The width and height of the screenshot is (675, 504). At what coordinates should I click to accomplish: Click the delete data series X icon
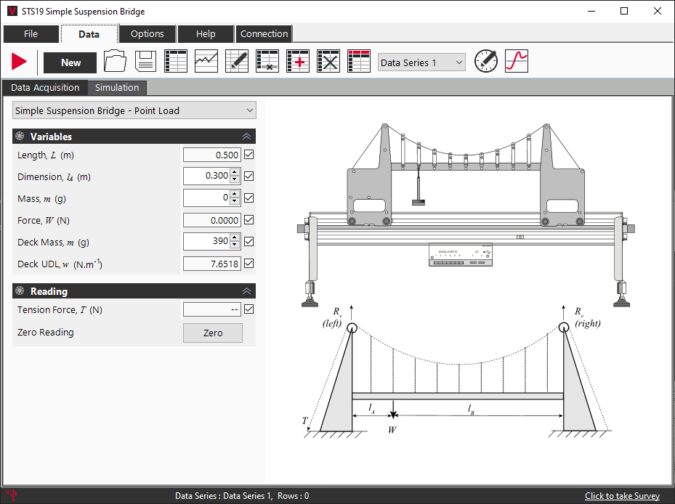(x=328, y=61)
